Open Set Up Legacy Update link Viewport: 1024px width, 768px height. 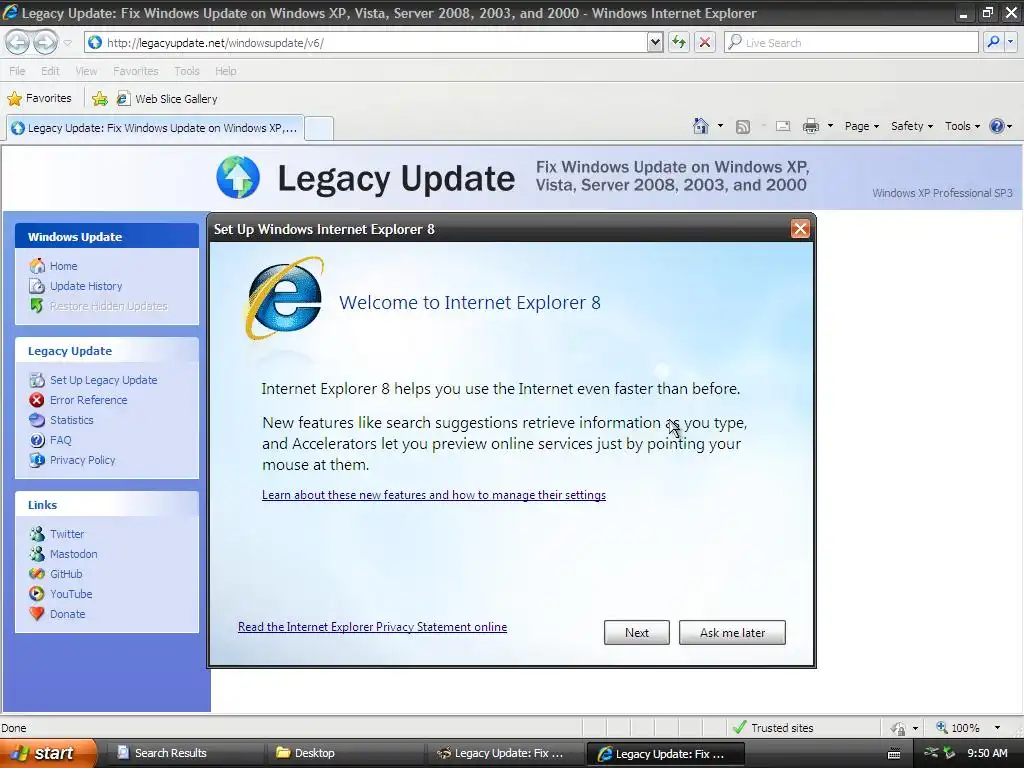[103, 380]
